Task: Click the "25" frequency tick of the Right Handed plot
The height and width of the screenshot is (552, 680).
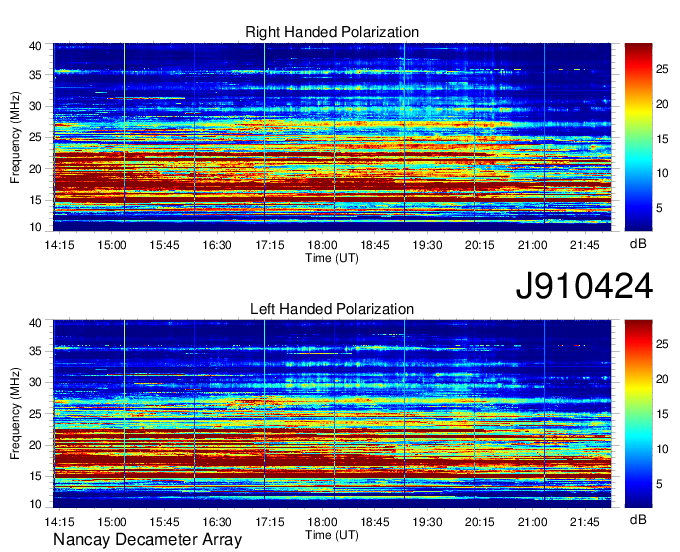Action: pyautogui.click(x=35, y=137)
